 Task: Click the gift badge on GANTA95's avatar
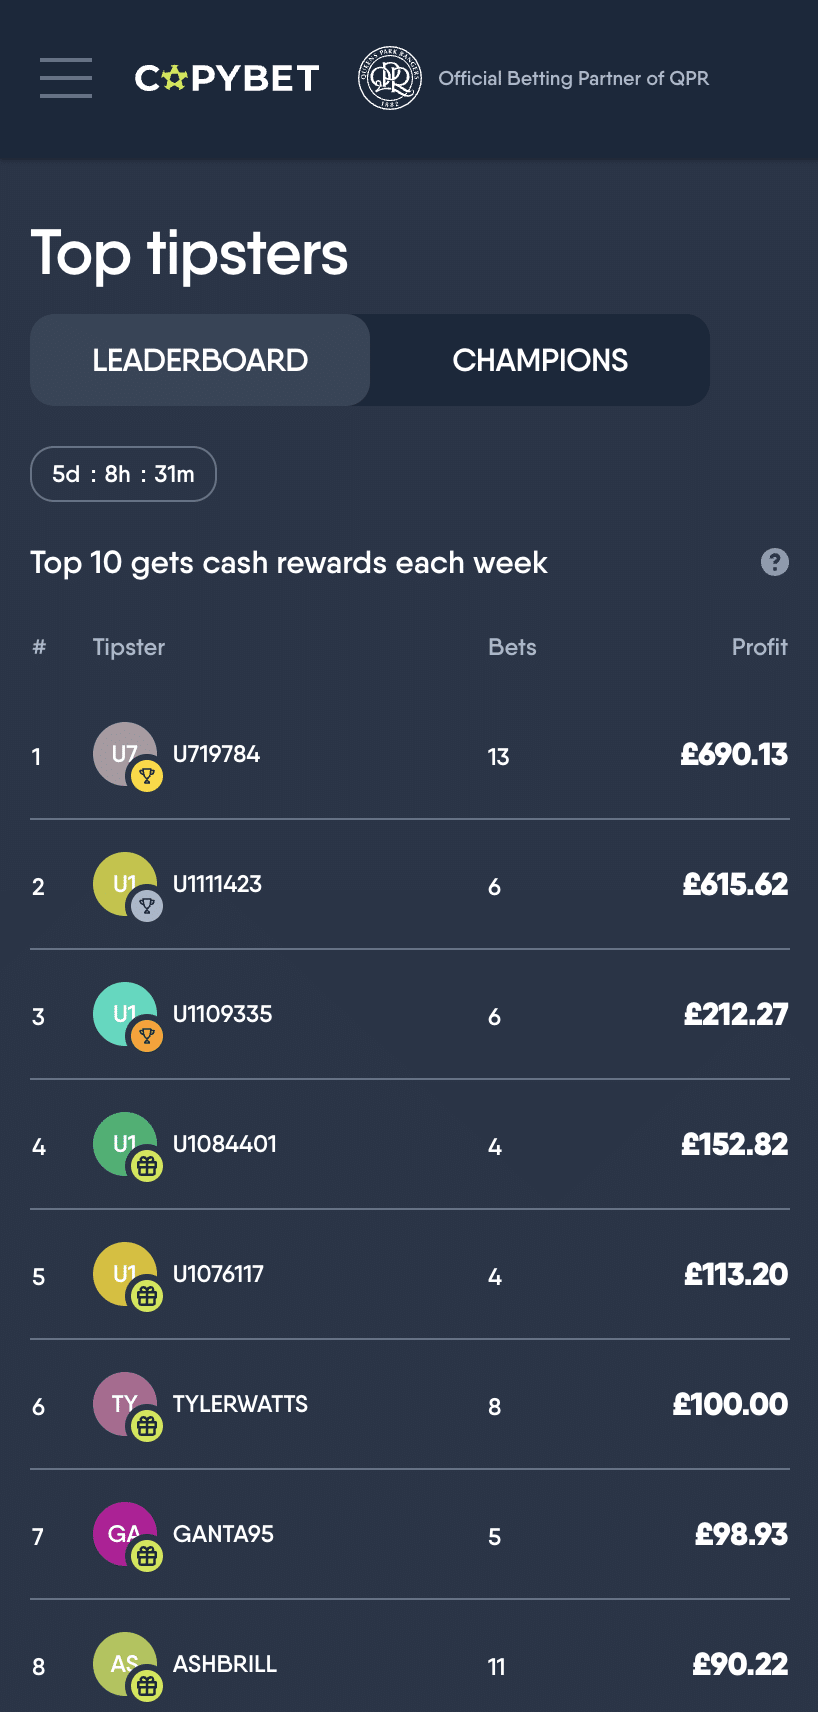146,1556
